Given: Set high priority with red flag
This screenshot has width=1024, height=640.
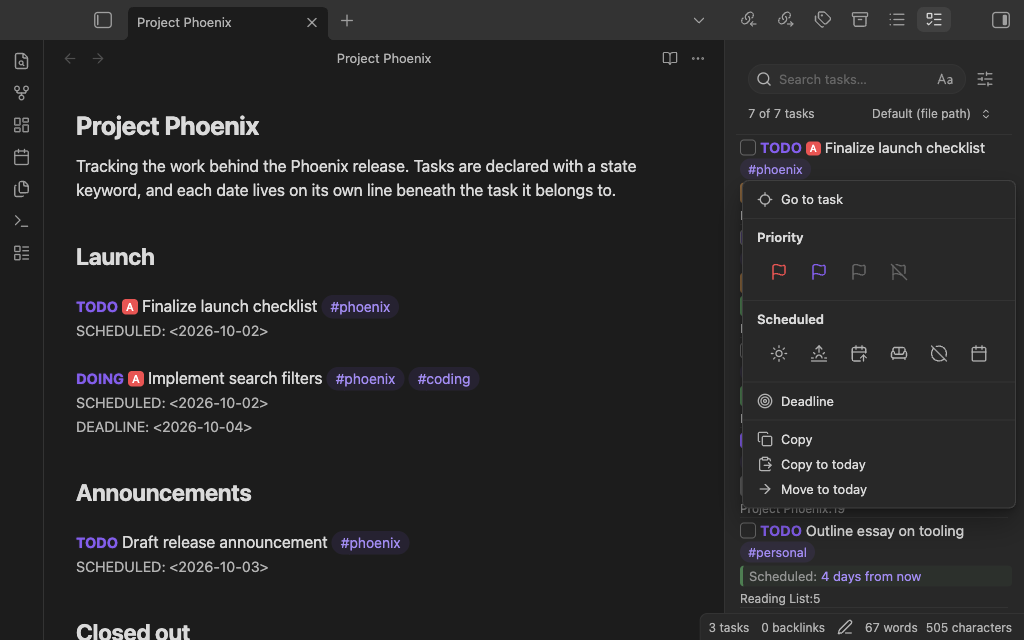Looking at the screenshot, I should coord(778,272).
